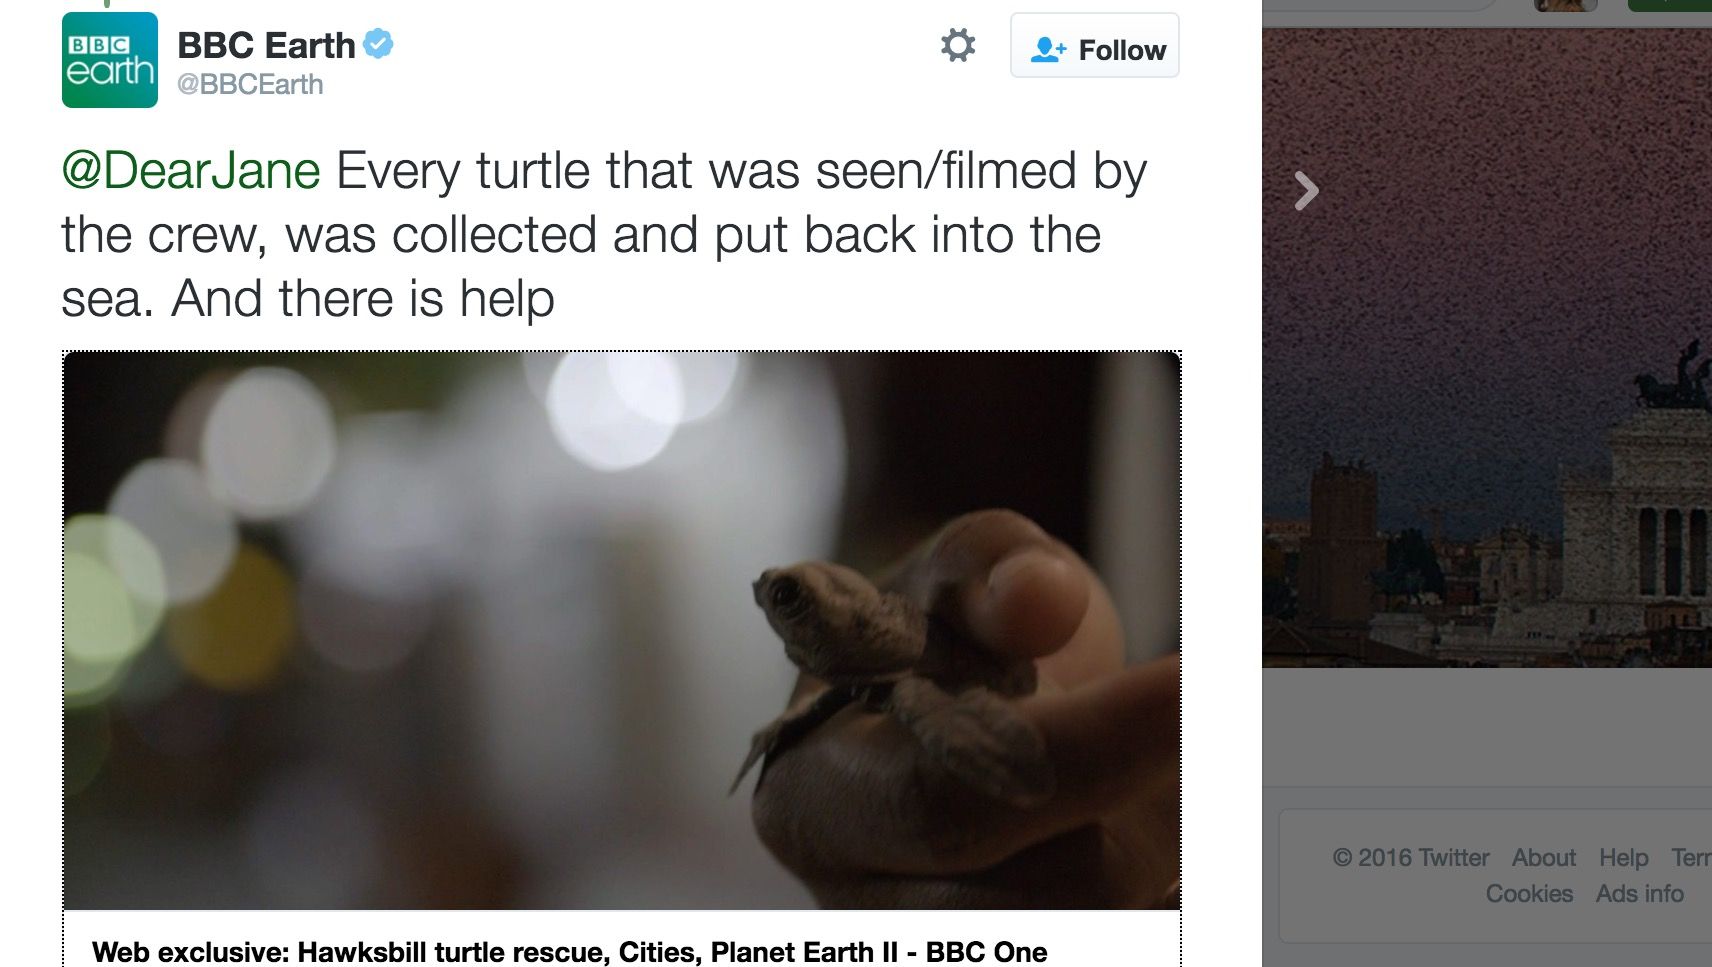The image size is (1712, 967).
Task: Click the @BBCEarth handle
Action: (x=250, y=85)
